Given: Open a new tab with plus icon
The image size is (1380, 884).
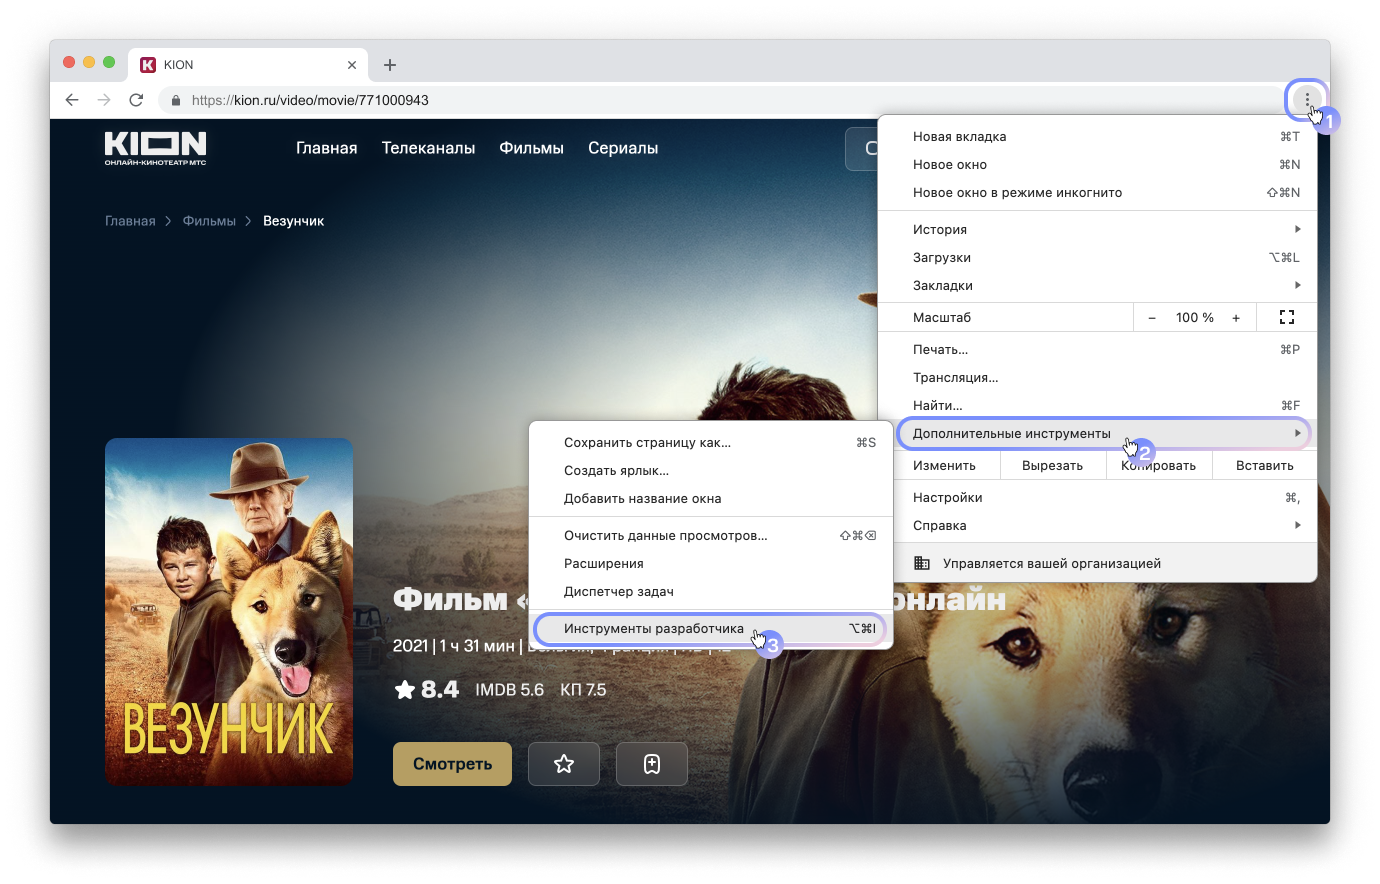Looking at the screenshot, I should click(x=390, y=65).
